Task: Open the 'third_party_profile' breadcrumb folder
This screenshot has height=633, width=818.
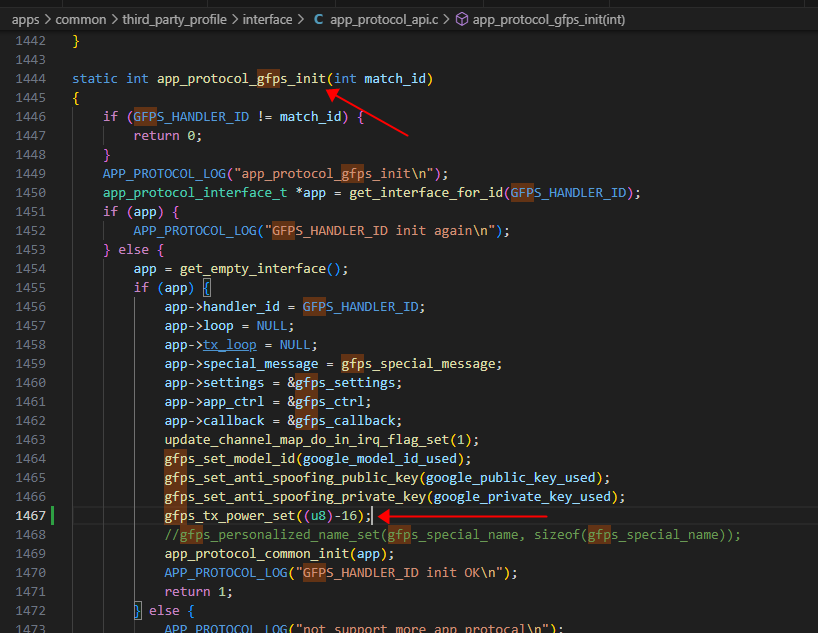Action: point(175,20)
